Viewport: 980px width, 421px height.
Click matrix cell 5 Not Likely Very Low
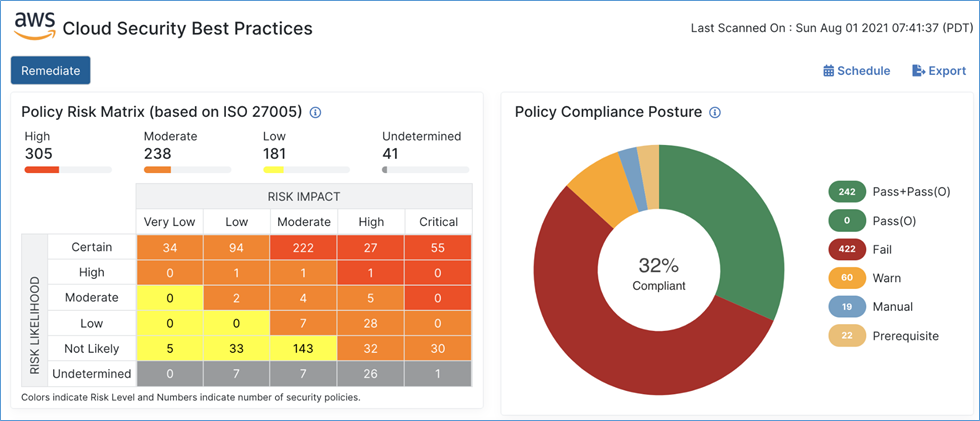[x=169, y=349]
